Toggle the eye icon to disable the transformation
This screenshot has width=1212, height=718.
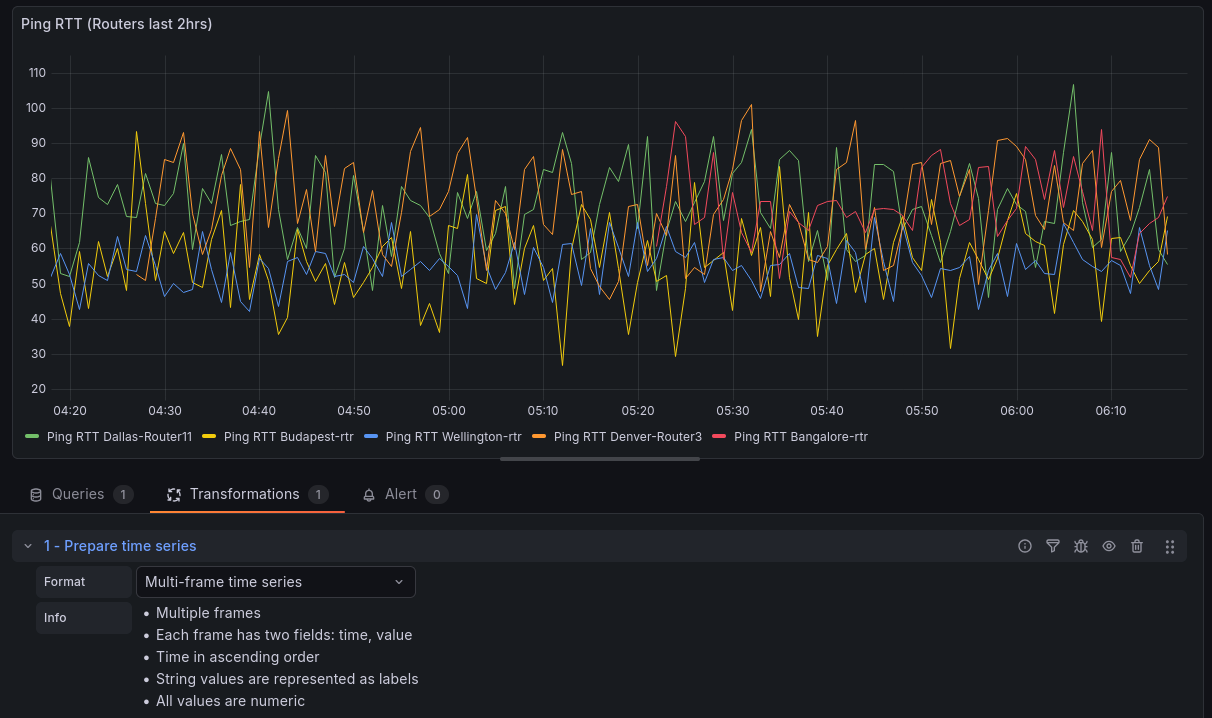(1109, 546)
